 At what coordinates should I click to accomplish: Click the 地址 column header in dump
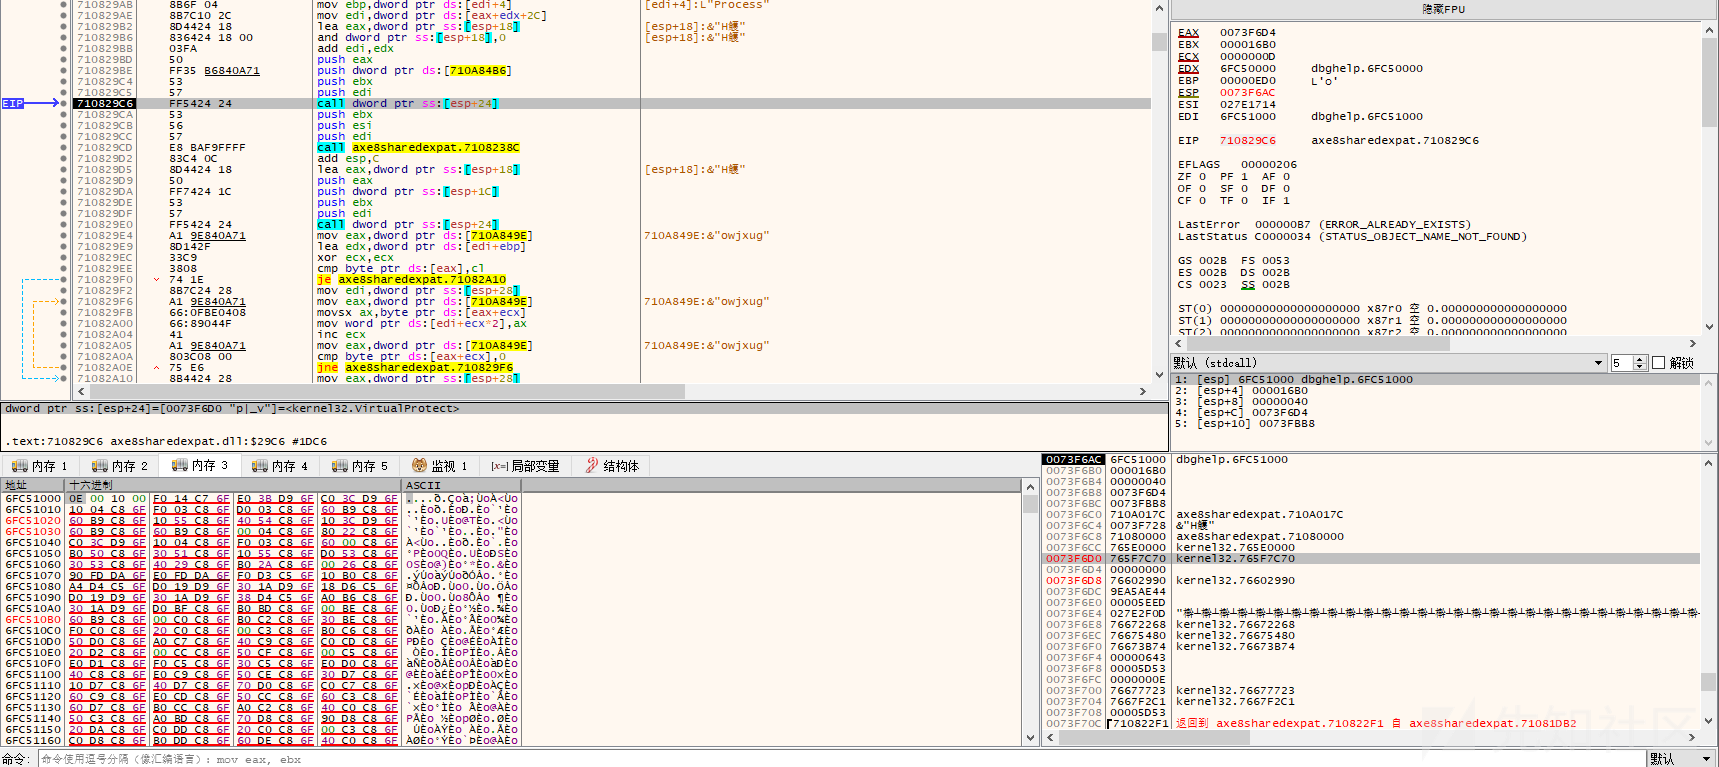click(33, 485)
